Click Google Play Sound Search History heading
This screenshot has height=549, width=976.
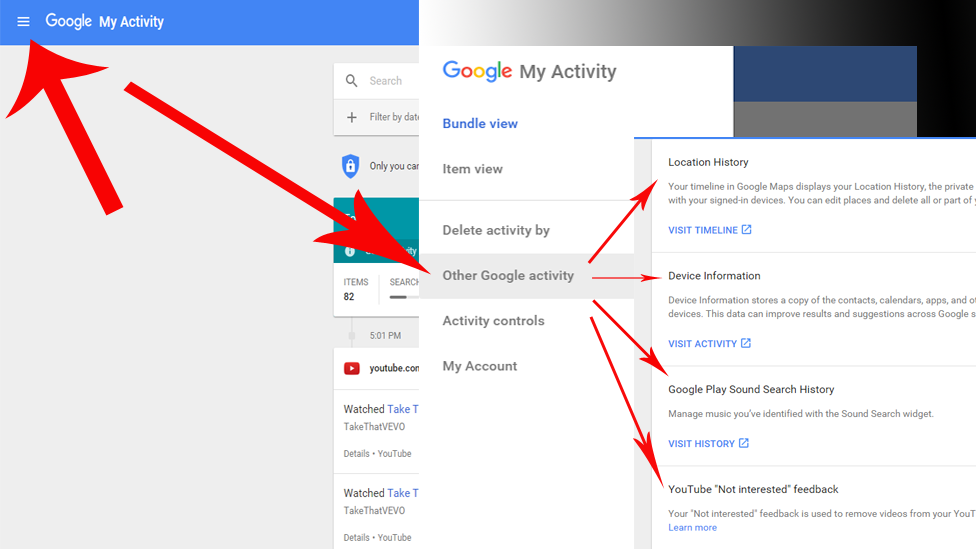[x=751, y=389]
